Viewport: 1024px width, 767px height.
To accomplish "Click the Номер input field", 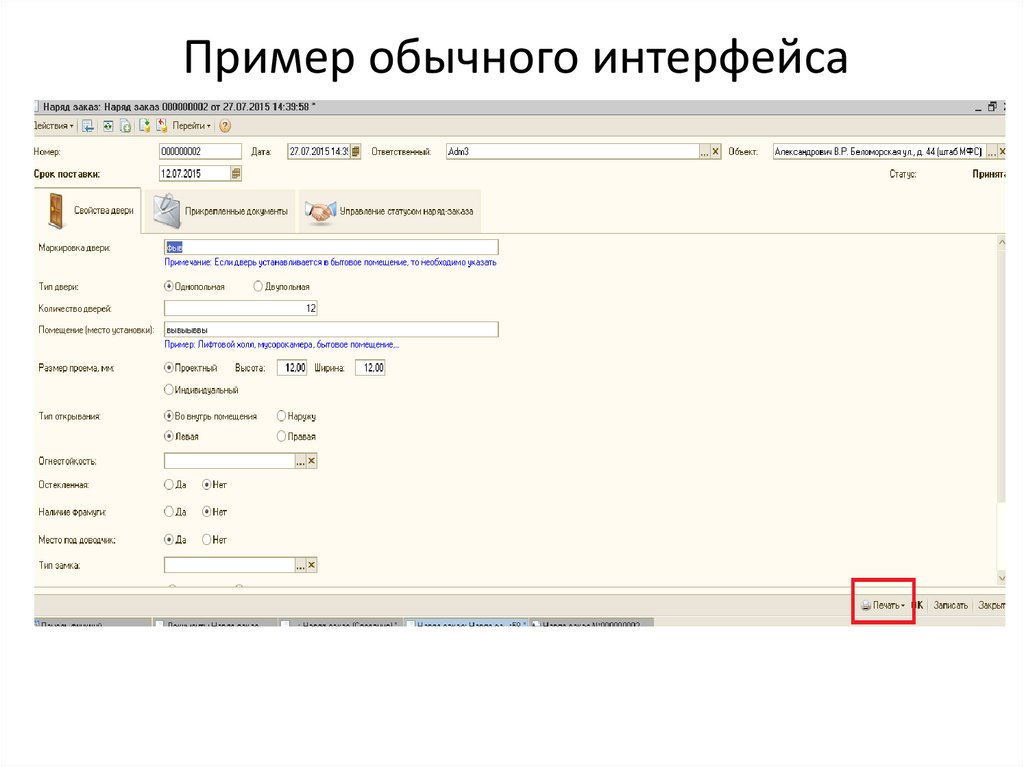I will 200,152.
